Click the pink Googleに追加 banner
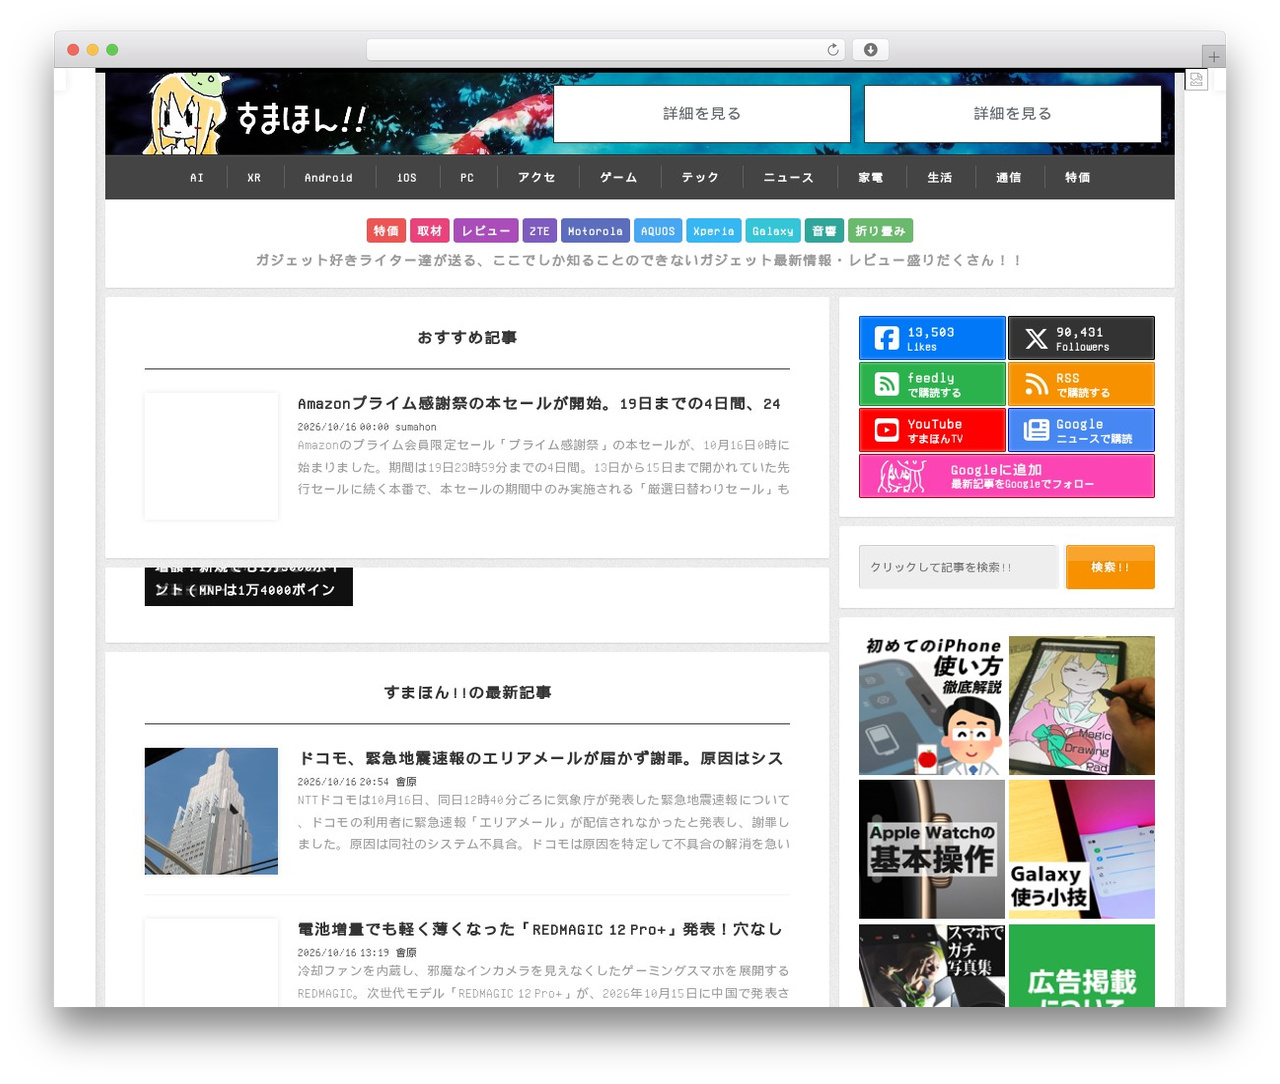This screenshot has height=1084, width=1280. 1007,476
